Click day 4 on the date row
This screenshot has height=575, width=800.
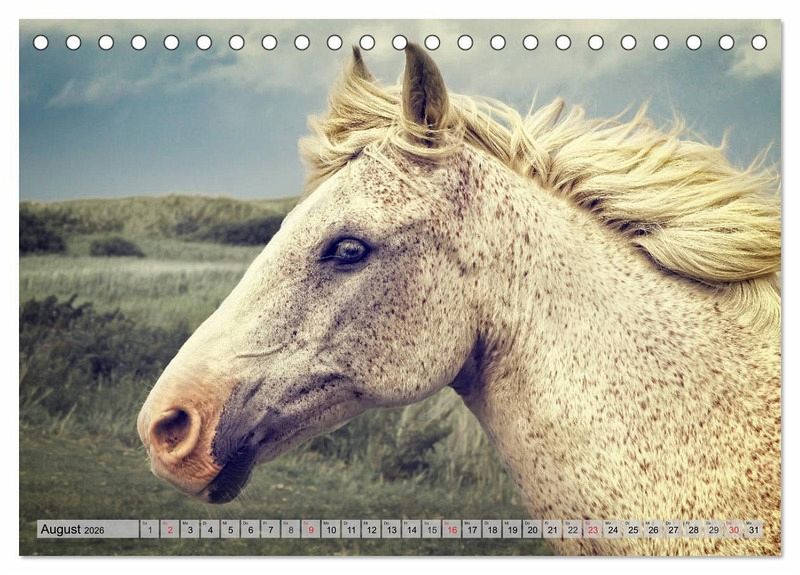click(x=210, y=529)
